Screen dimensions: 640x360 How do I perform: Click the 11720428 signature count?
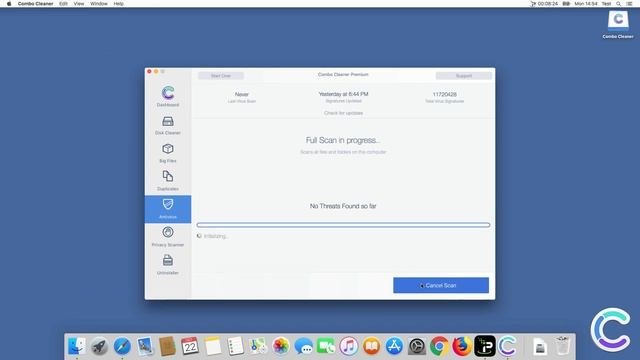pyautogui.click(x=444, y=94)
